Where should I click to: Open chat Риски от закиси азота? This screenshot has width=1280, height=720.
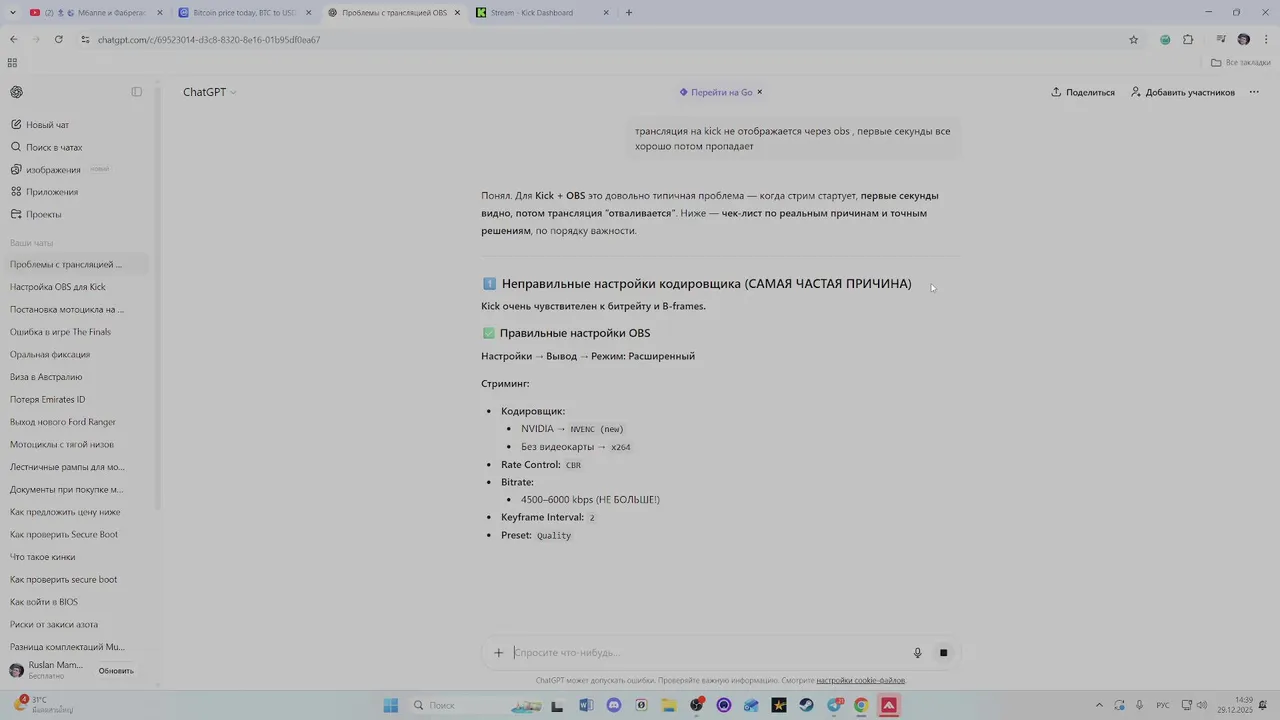tap(77, 624)
